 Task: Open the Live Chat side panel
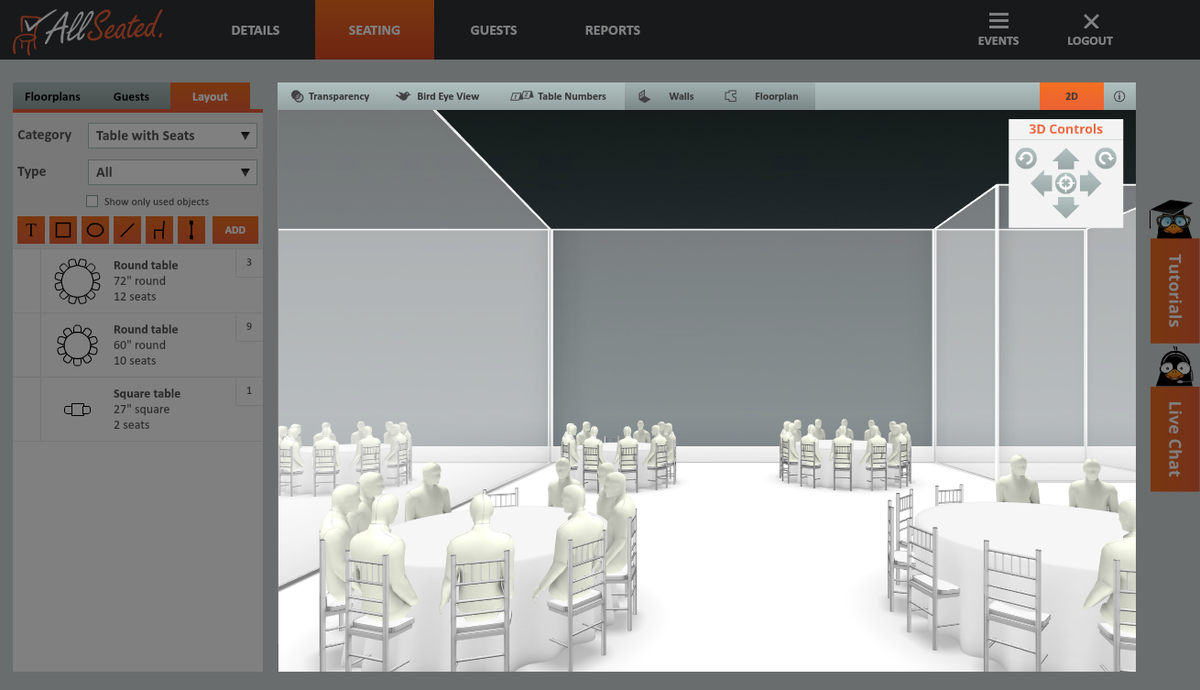click(x=1174, y=439)
